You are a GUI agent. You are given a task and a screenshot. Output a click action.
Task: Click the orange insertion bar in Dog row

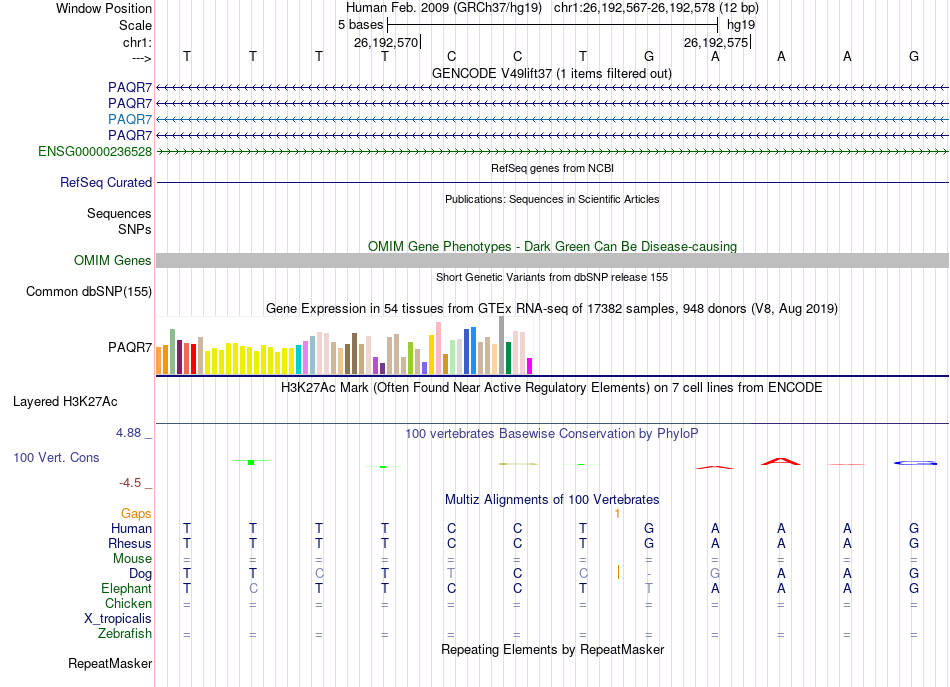pos(618,572)
